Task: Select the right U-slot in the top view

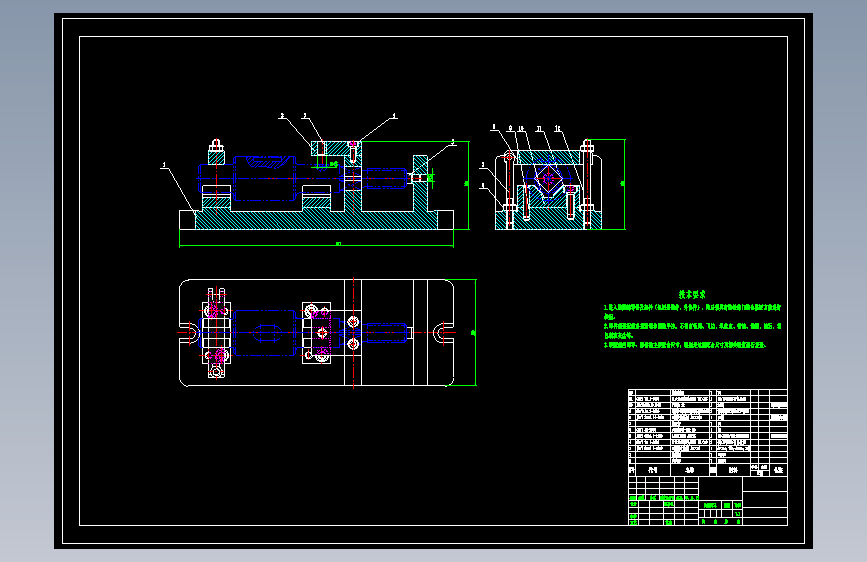Action: [x=444, y=333]
